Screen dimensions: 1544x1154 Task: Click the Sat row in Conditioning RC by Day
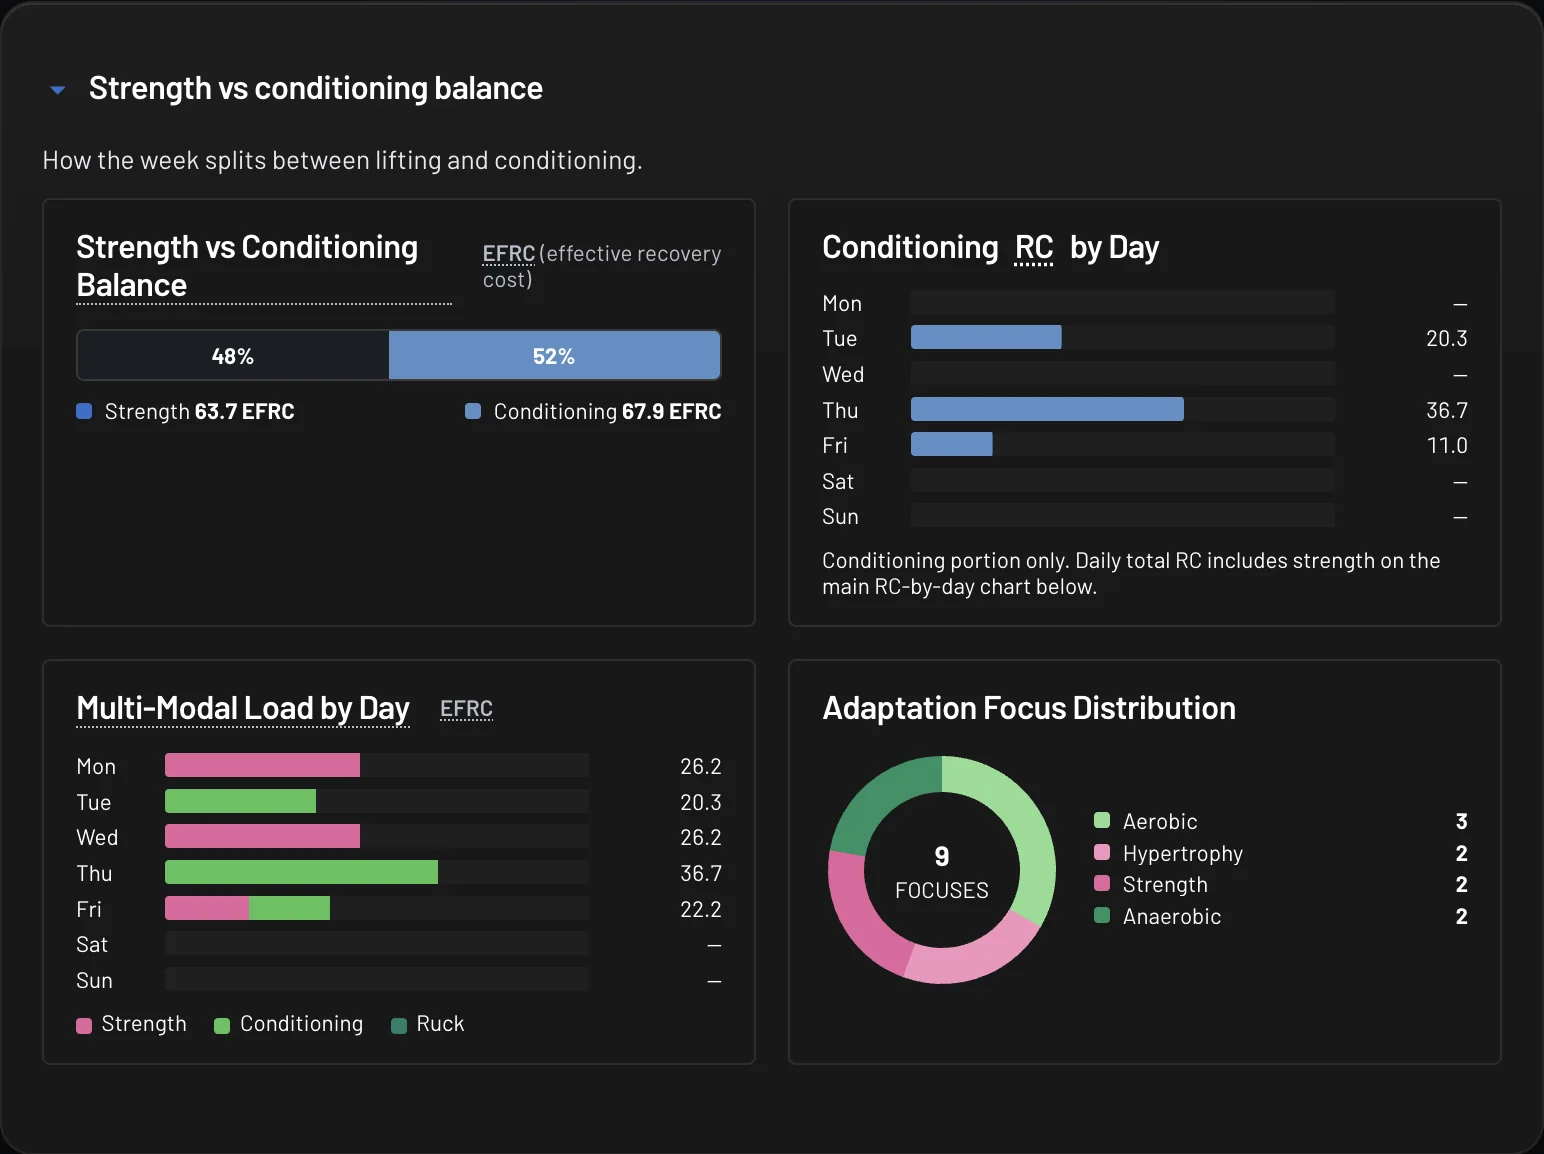coord(1145,481)
